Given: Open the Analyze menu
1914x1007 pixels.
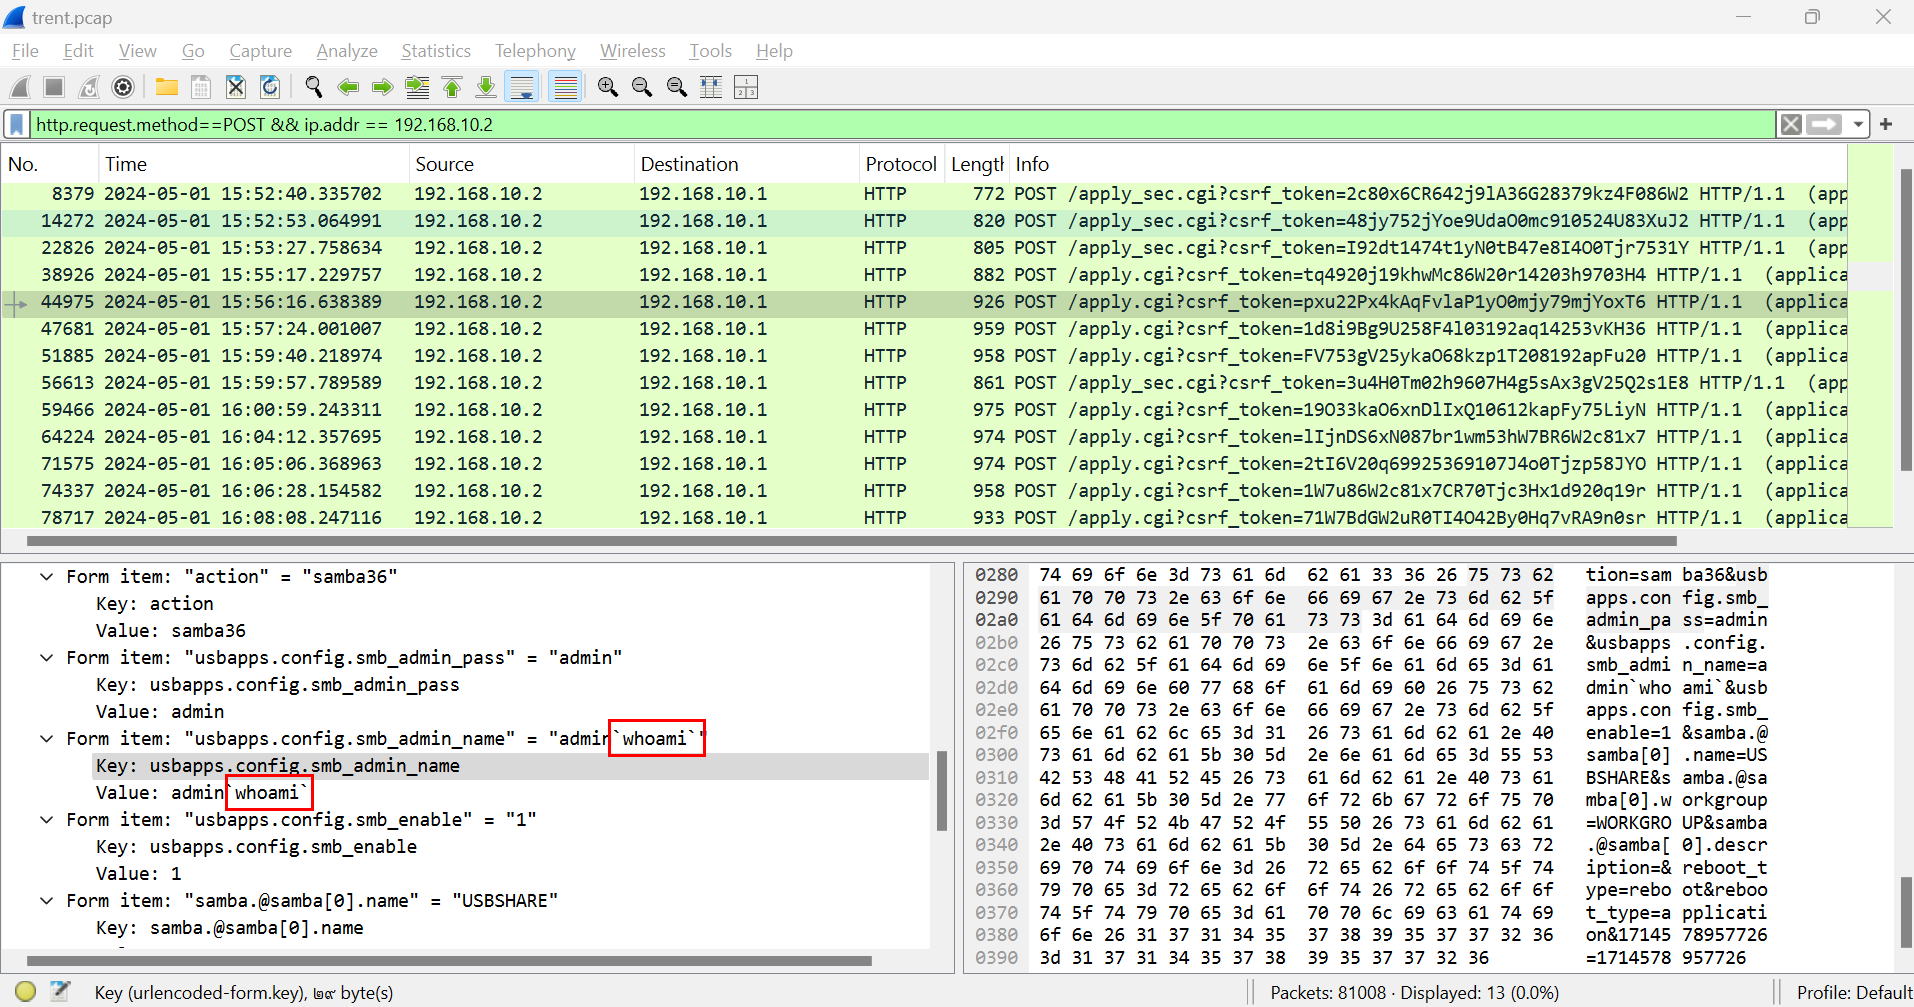Looking at the screenshot, I should tap(346, 51).
